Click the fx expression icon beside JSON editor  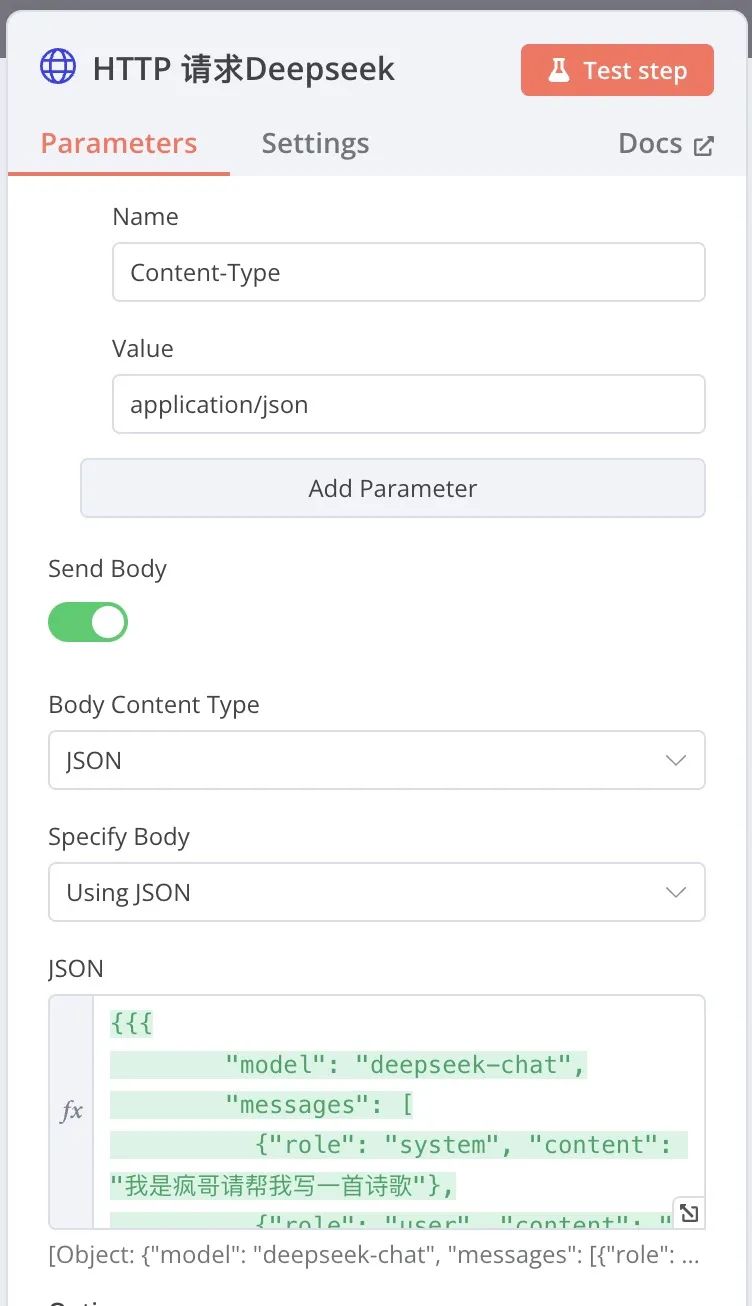click(x=72, y=1111)
